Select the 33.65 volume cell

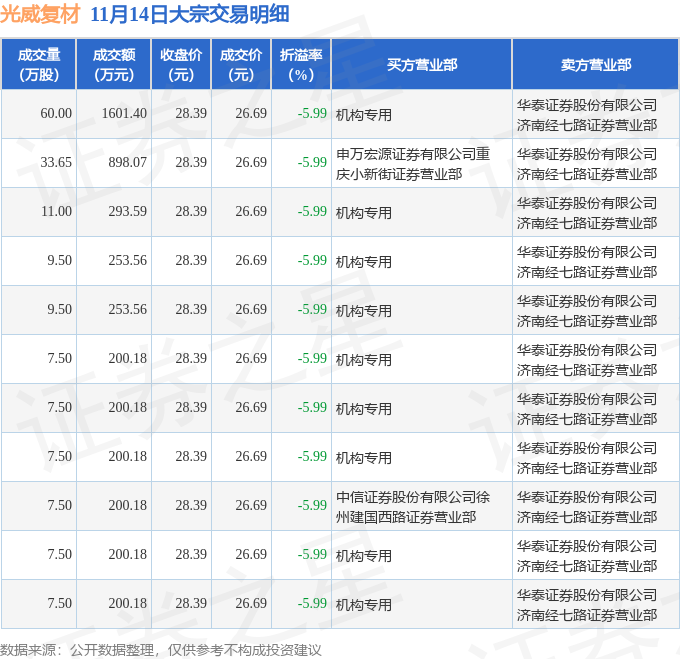tap(56, 163)
